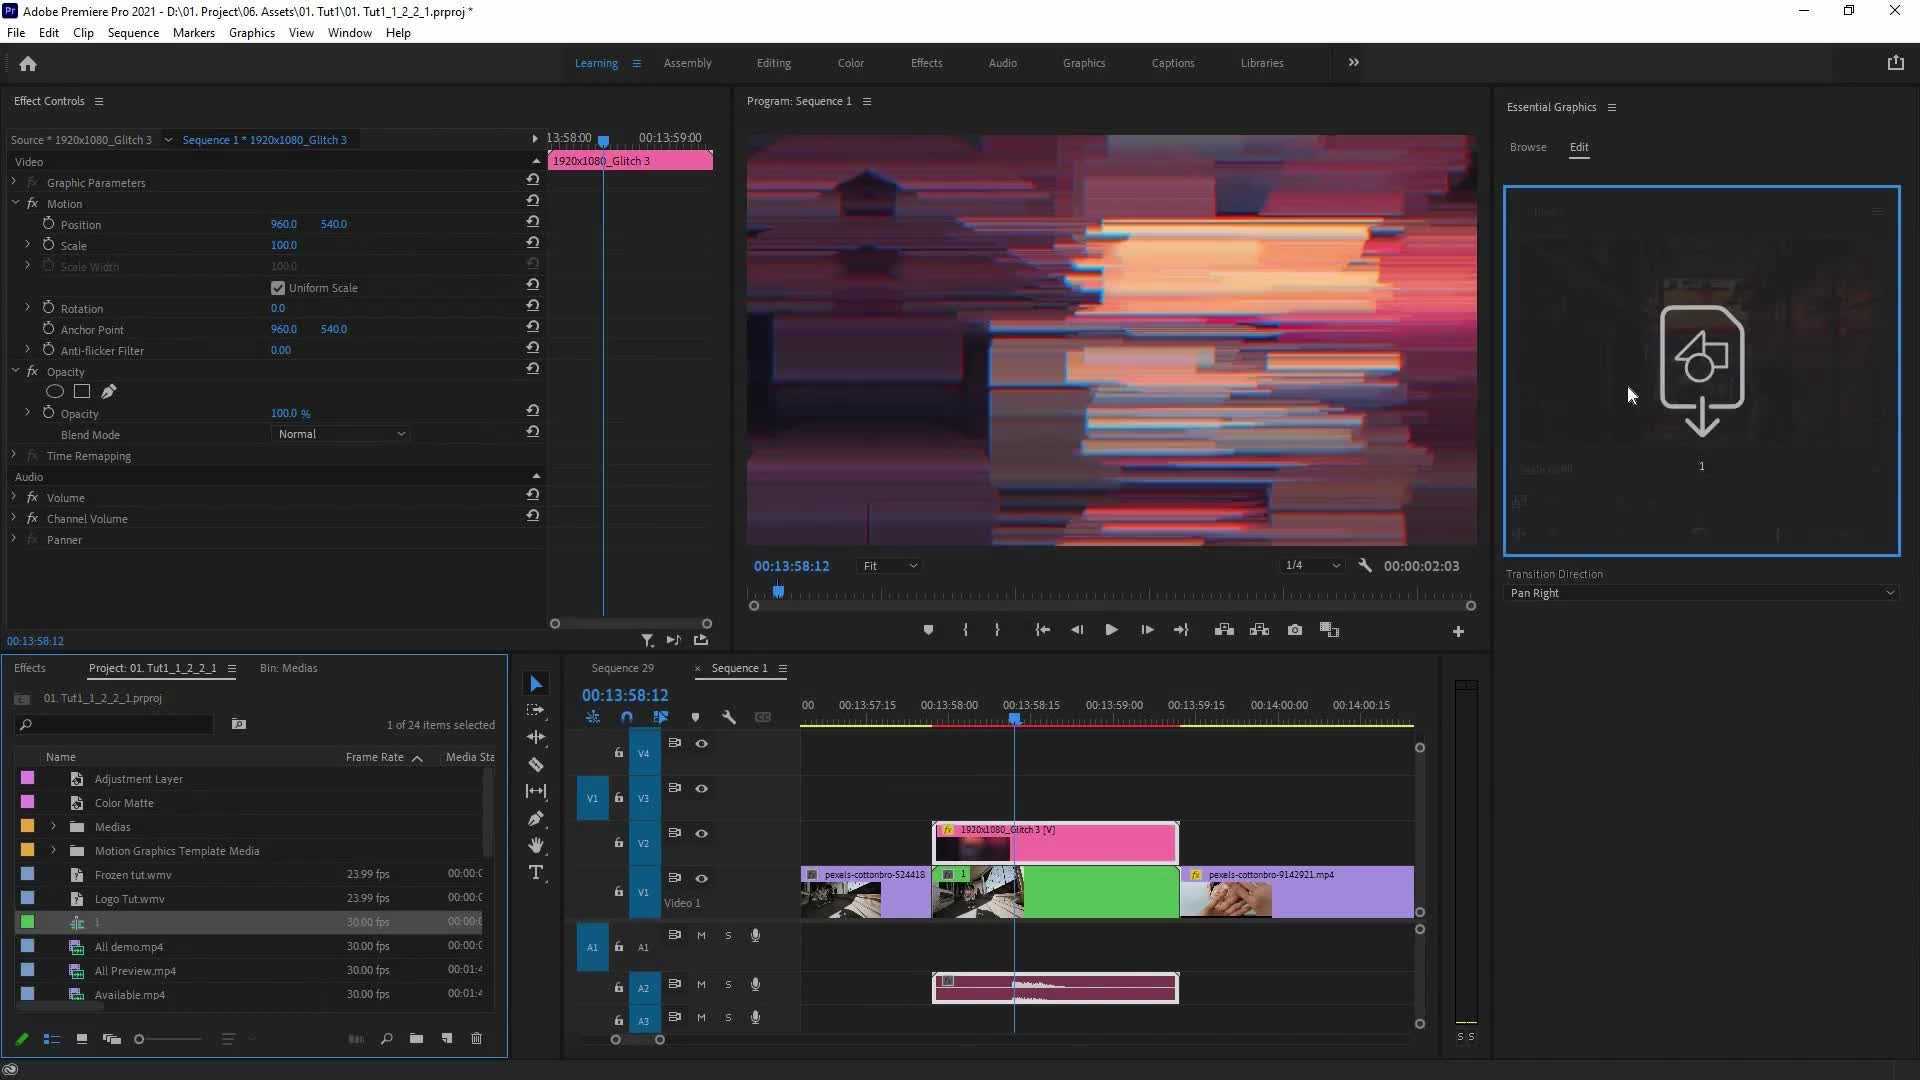Switch to the Color workspace tab
The width and height of the screenshot is (1920, 1080).
[851, 62]
